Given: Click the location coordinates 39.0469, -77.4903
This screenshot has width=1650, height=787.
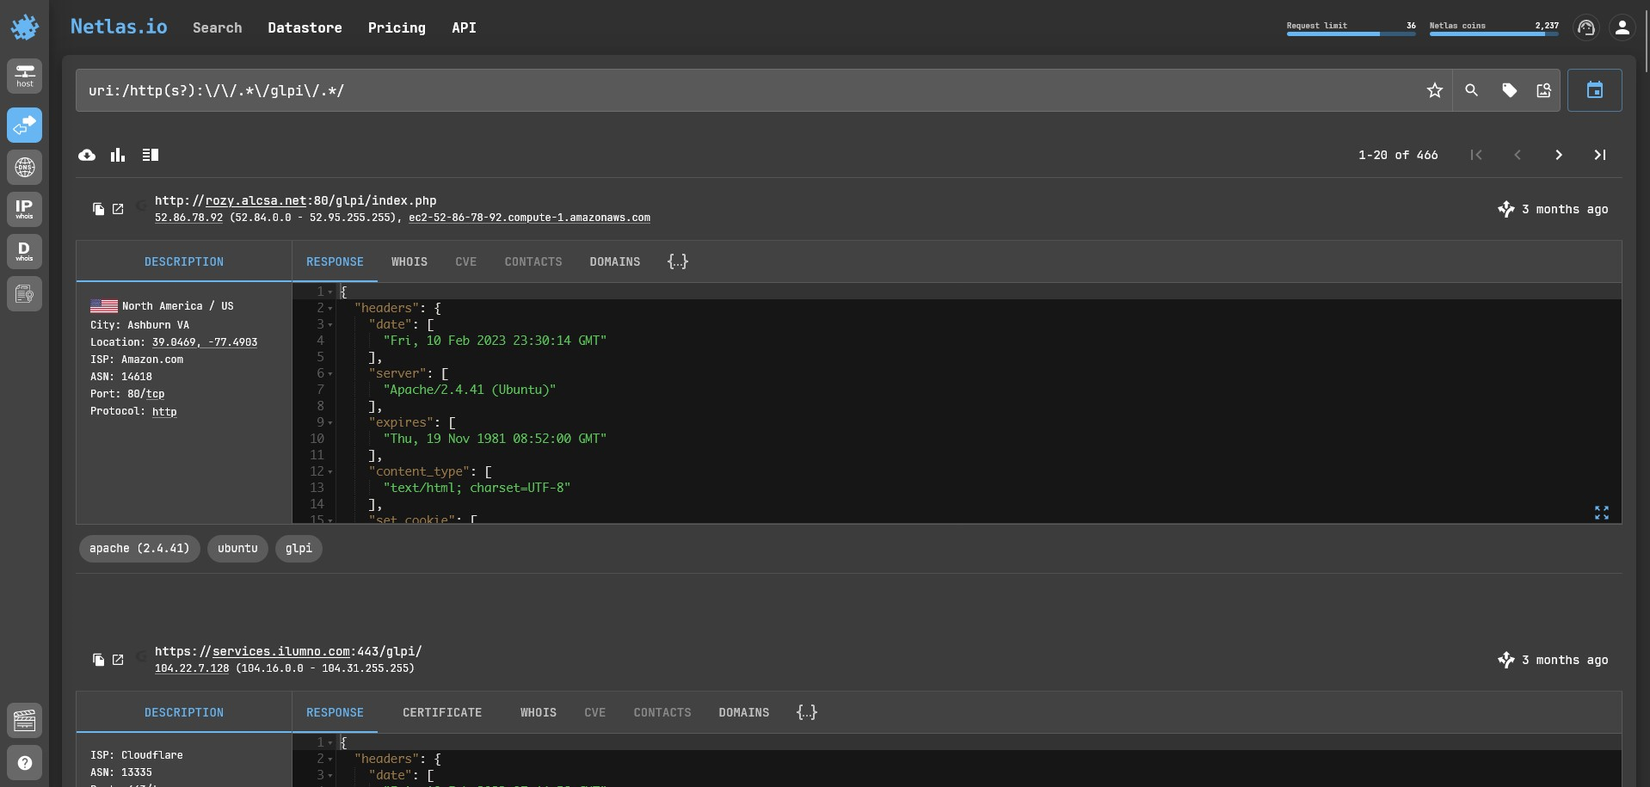Looking at the screenshot, I should point(205,342).
